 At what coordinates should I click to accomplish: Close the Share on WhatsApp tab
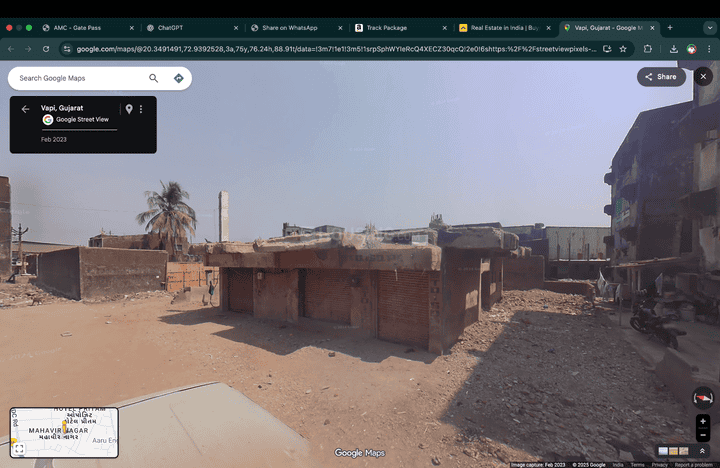tap(340, 28)
